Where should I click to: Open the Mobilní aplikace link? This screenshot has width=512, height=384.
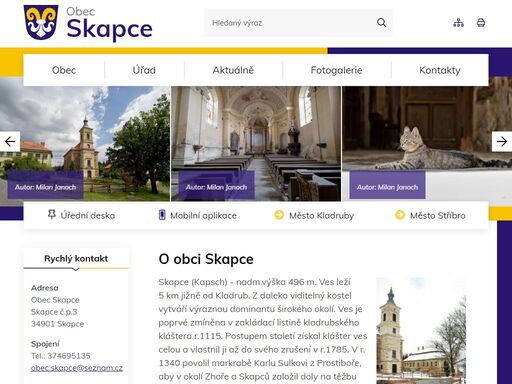203,216
